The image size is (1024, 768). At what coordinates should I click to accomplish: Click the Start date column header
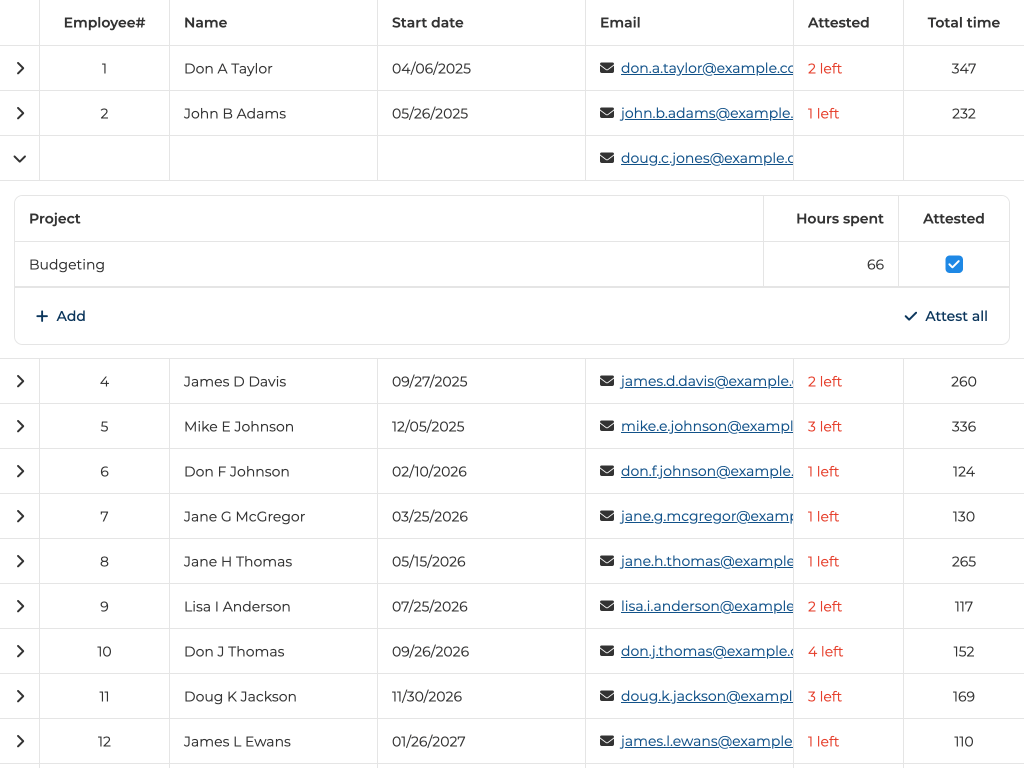coord(428,22)
